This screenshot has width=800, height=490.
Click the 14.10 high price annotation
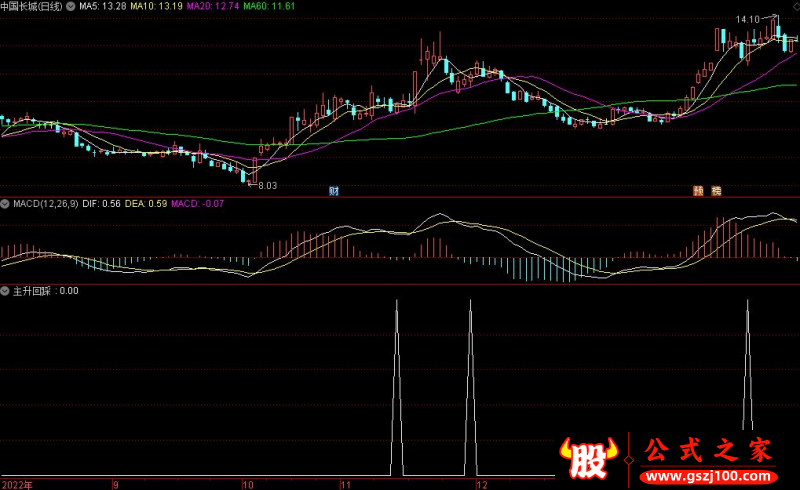click(x=747, y=19)
